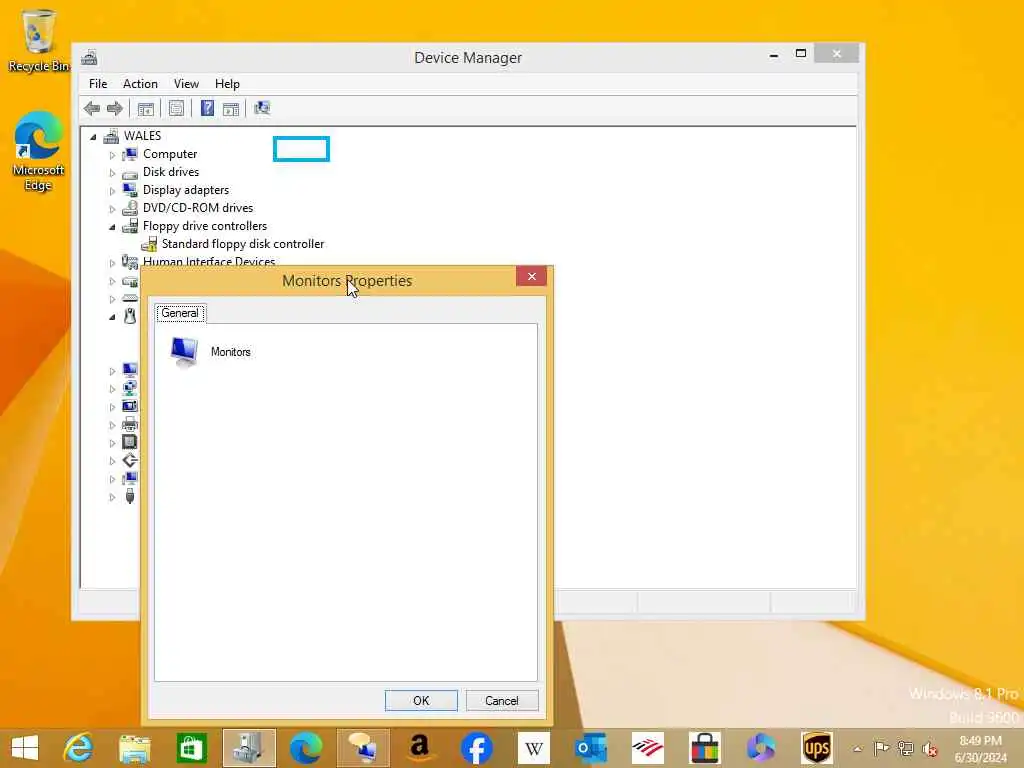The width and height of the screenshot is (1024, 768).
Task: Open the Help menu
Action: point(227,84)
